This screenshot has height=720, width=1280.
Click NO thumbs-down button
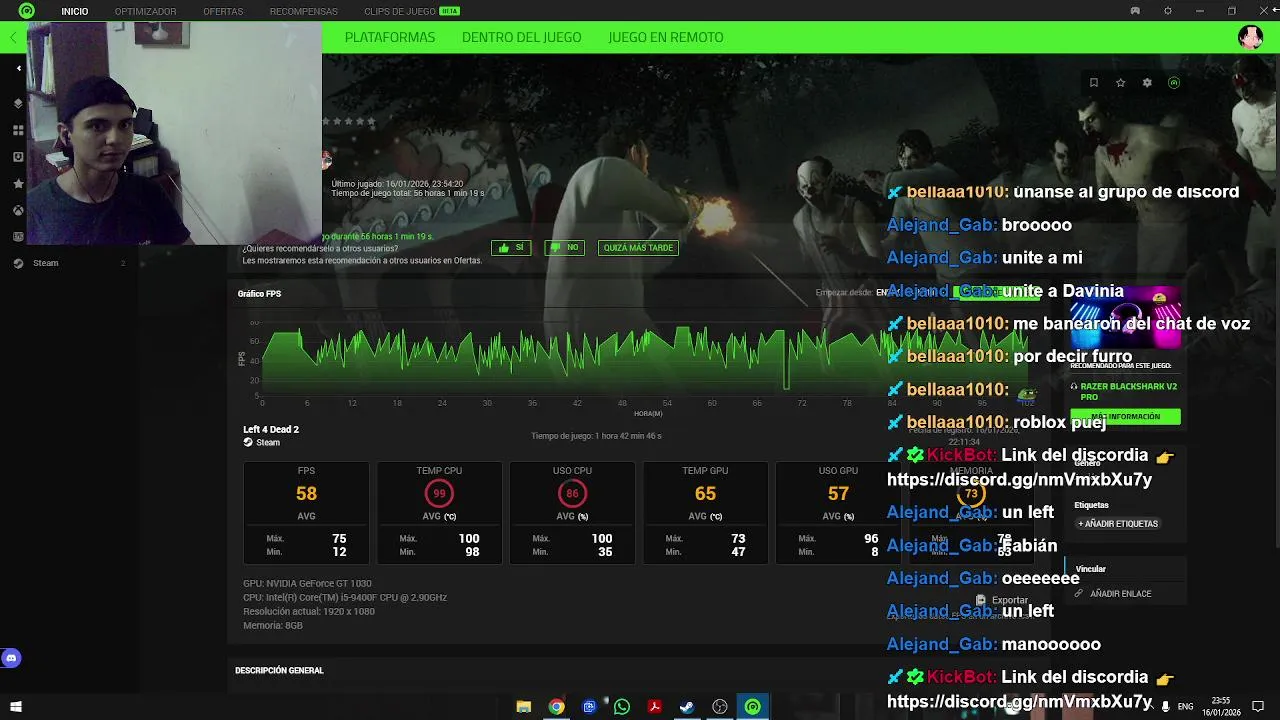click(x=564, y=247)
